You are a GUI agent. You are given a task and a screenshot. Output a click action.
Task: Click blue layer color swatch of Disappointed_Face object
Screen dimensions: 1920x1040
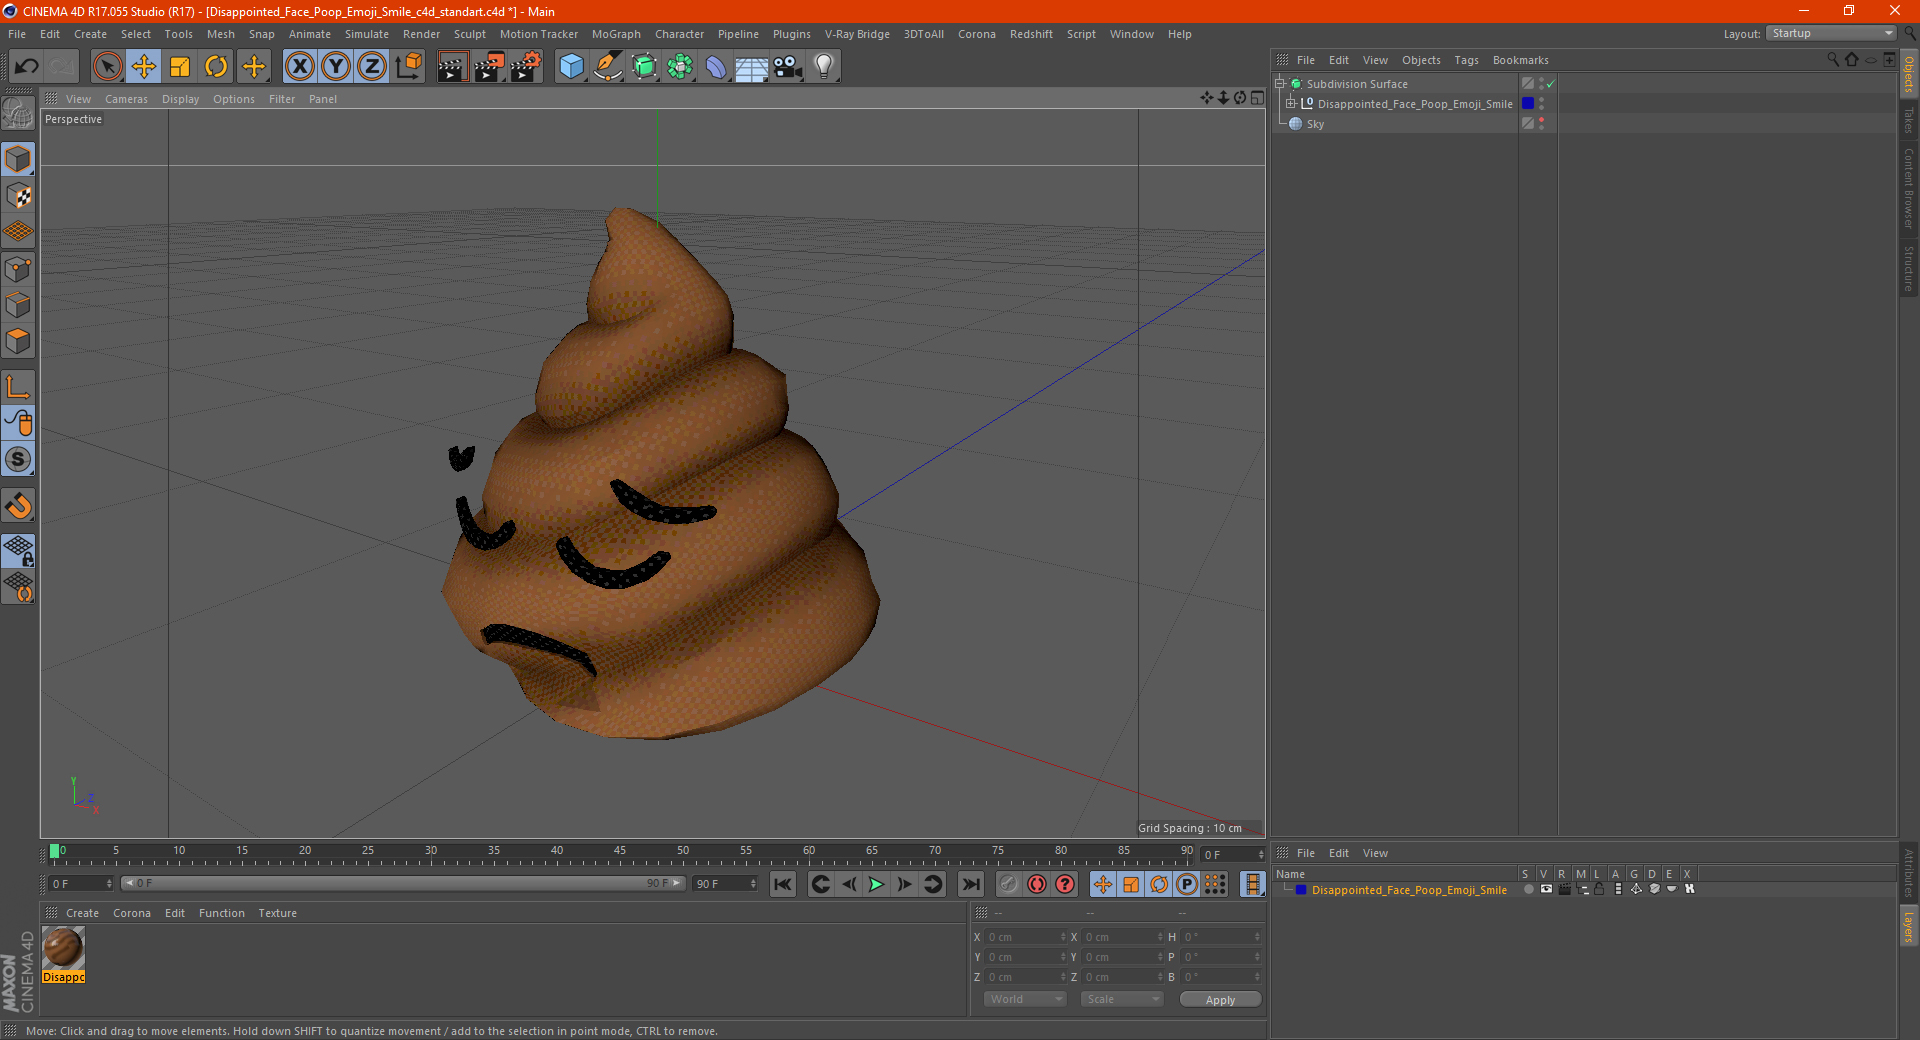[x=1528, y=104]
